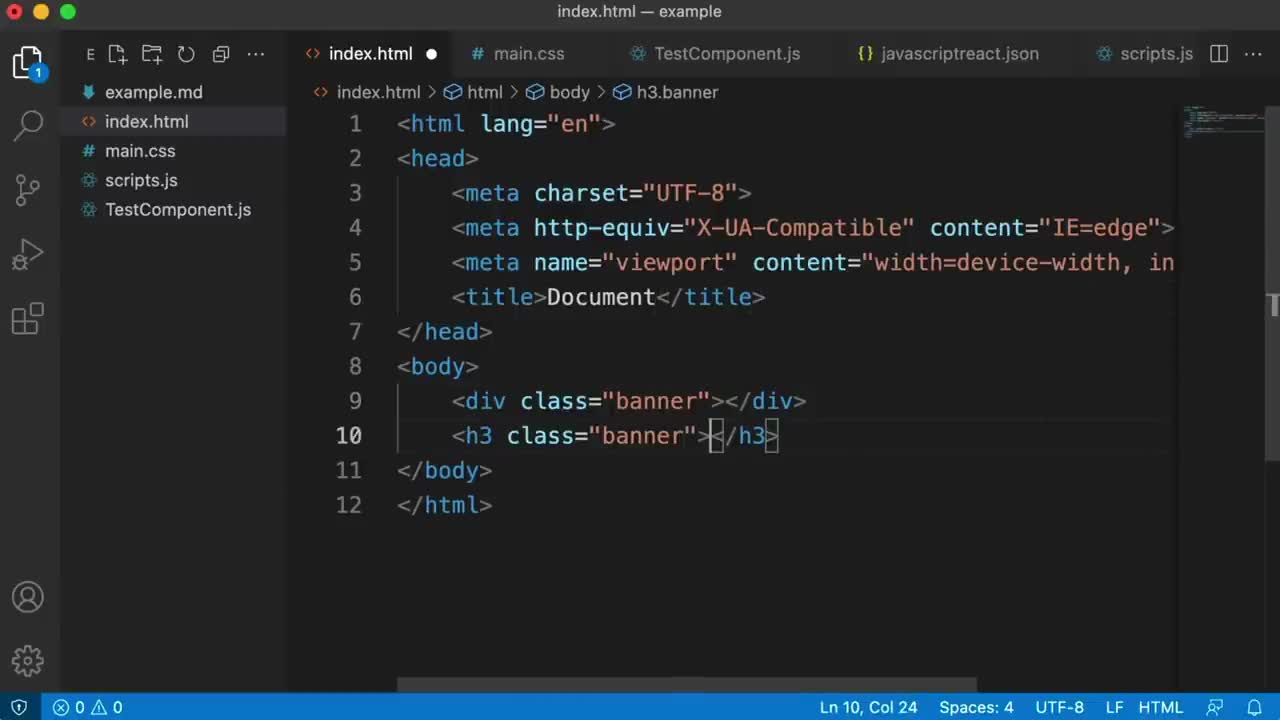The width and height of the screenshot is (1280, 720).
Task: Change file encoding via UTF-8
Action: pyautogui.click(x=1059, y=707)
